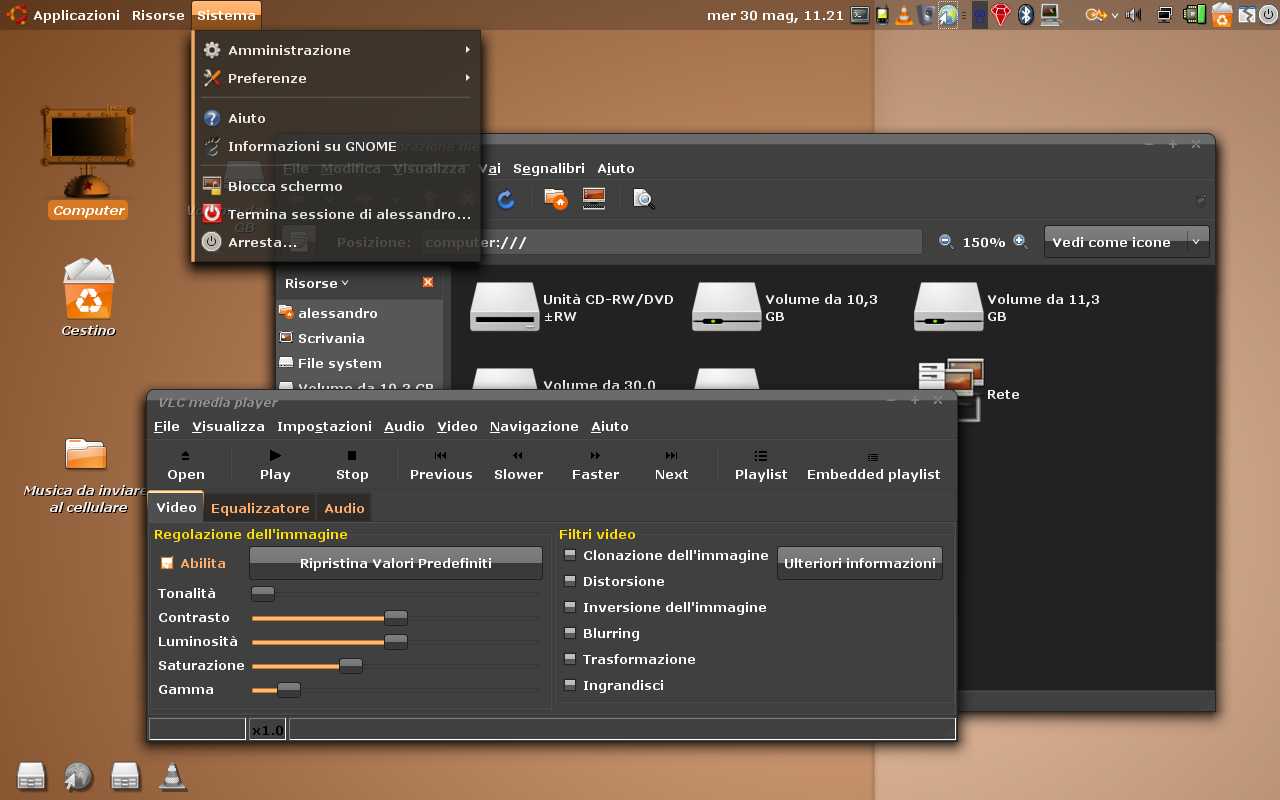
Task: Select Blocca schermo from Sistema menu
Action: coord(336,186)
